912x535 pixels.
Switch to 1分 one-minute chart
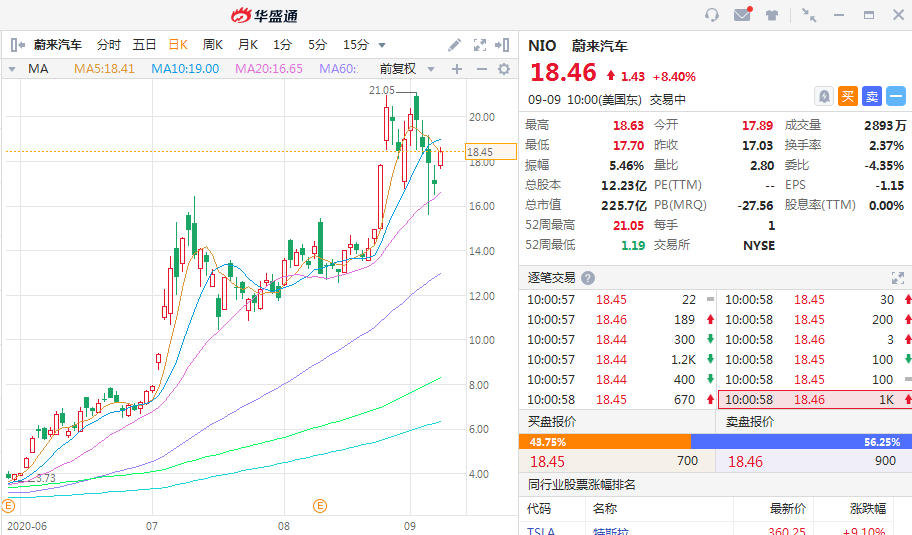282,45
